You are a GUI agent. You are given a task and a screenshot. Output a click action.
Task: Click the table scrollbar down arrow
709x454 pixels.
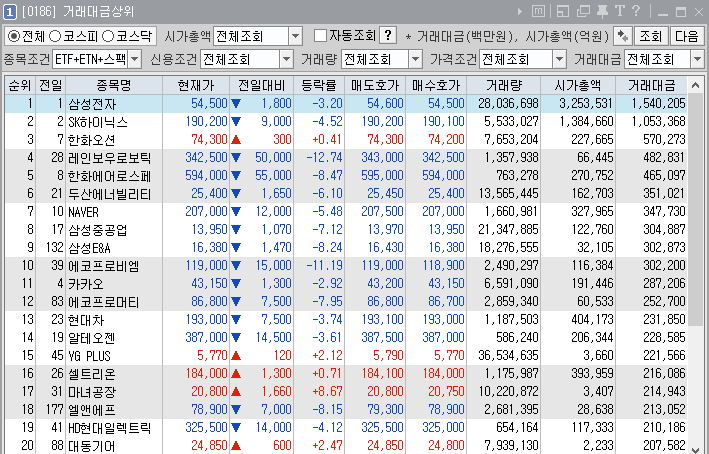695,449
